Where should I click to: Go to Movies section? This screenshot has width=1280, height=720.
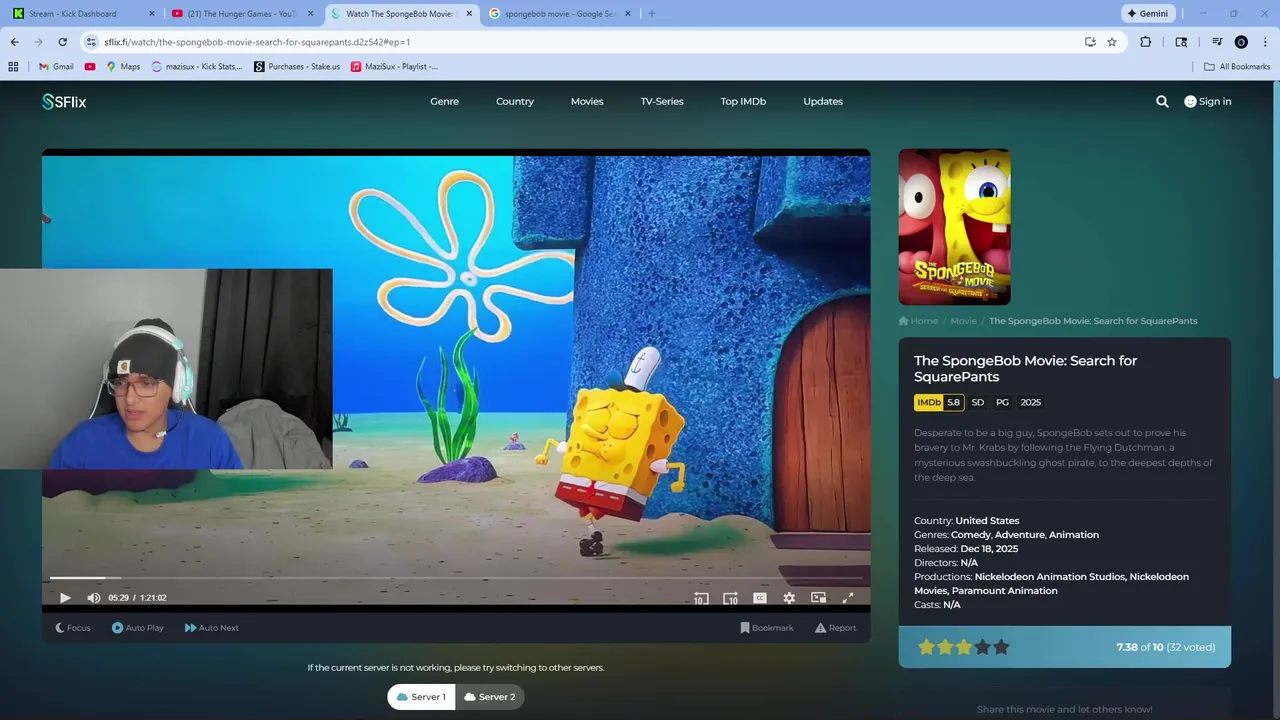click(587, 101)
